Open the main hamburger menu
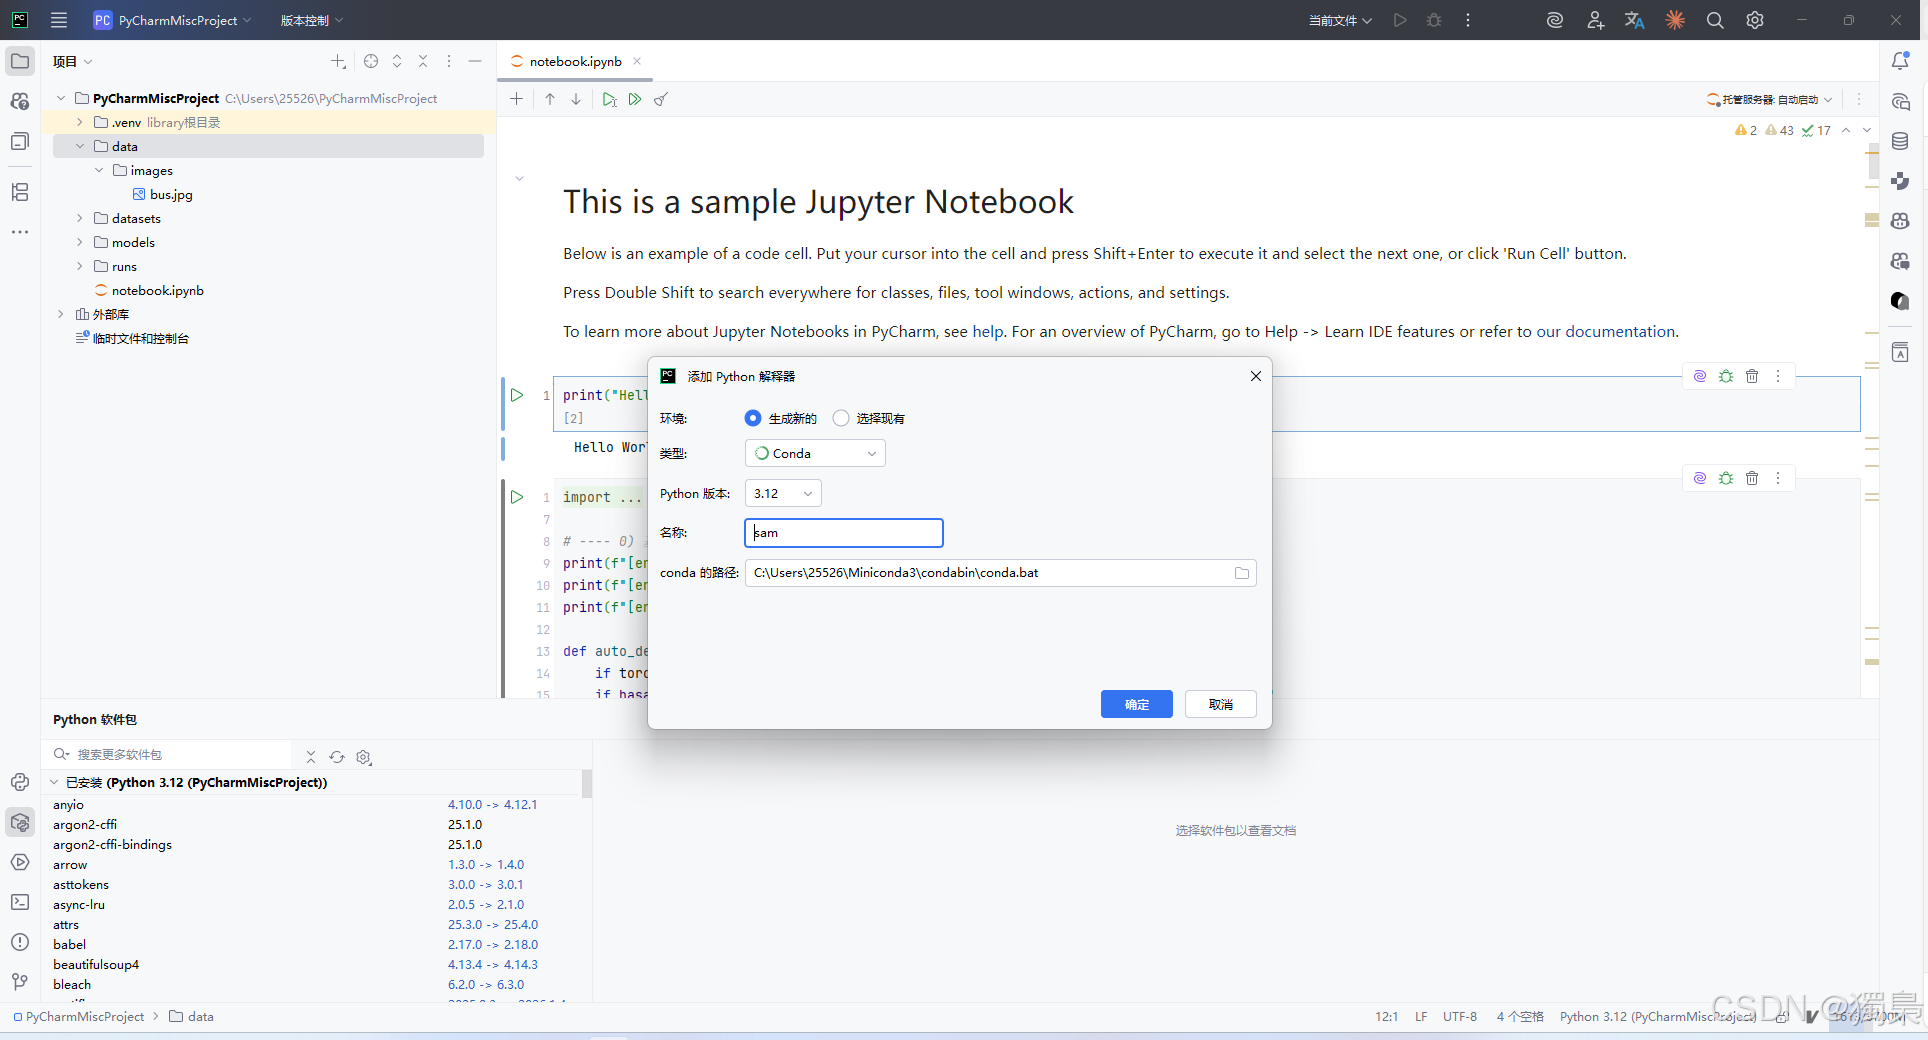The width and height of the screenshot is (1928, 1040). [x=59, y=20]
